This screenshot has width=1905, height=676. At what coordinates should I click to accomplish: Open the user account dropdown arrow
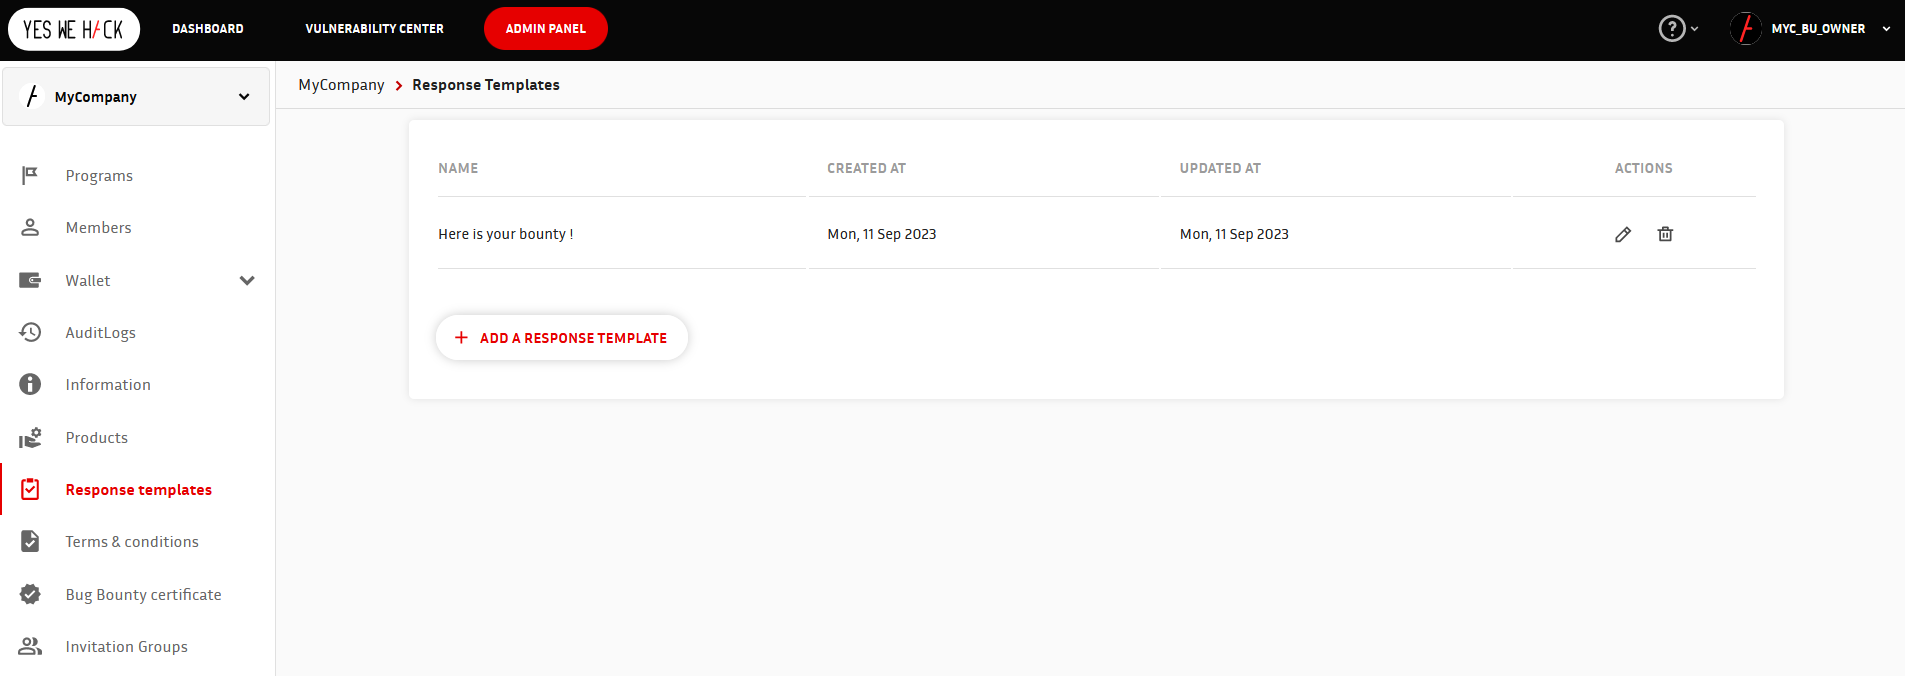(x=1886, y=29)
